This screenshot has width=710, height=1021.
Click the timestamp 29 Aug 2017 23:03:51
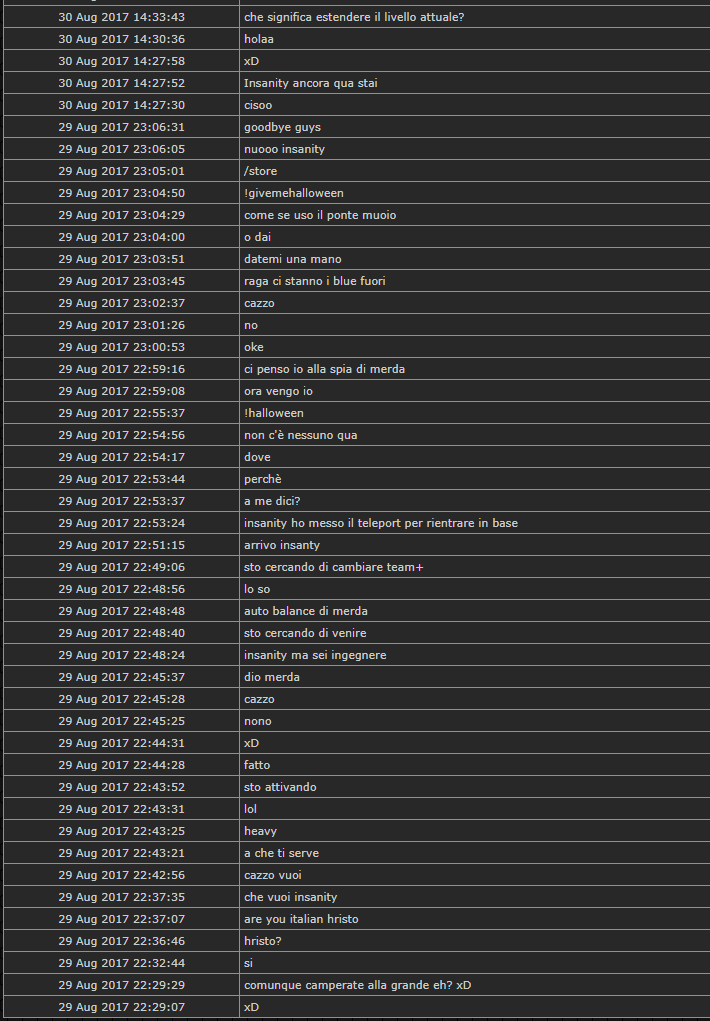coord(121,259)
